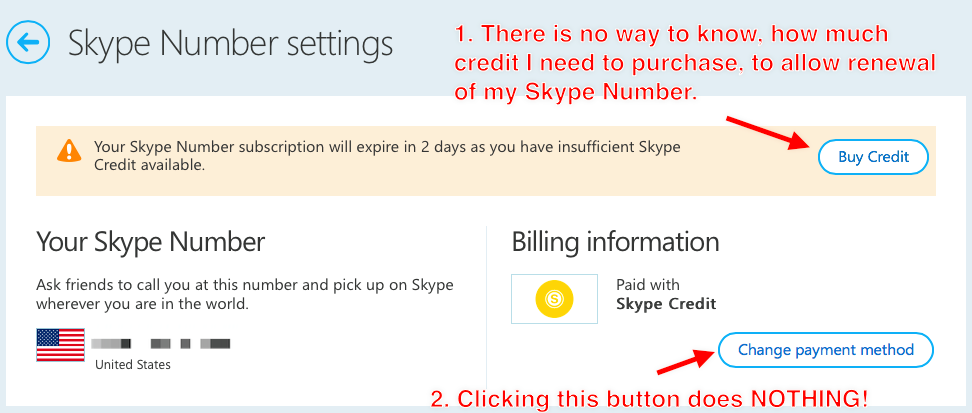The image size is (972, 413).
Task: Click the bold Skype Credit payment text
Action: tap(666, 304)
